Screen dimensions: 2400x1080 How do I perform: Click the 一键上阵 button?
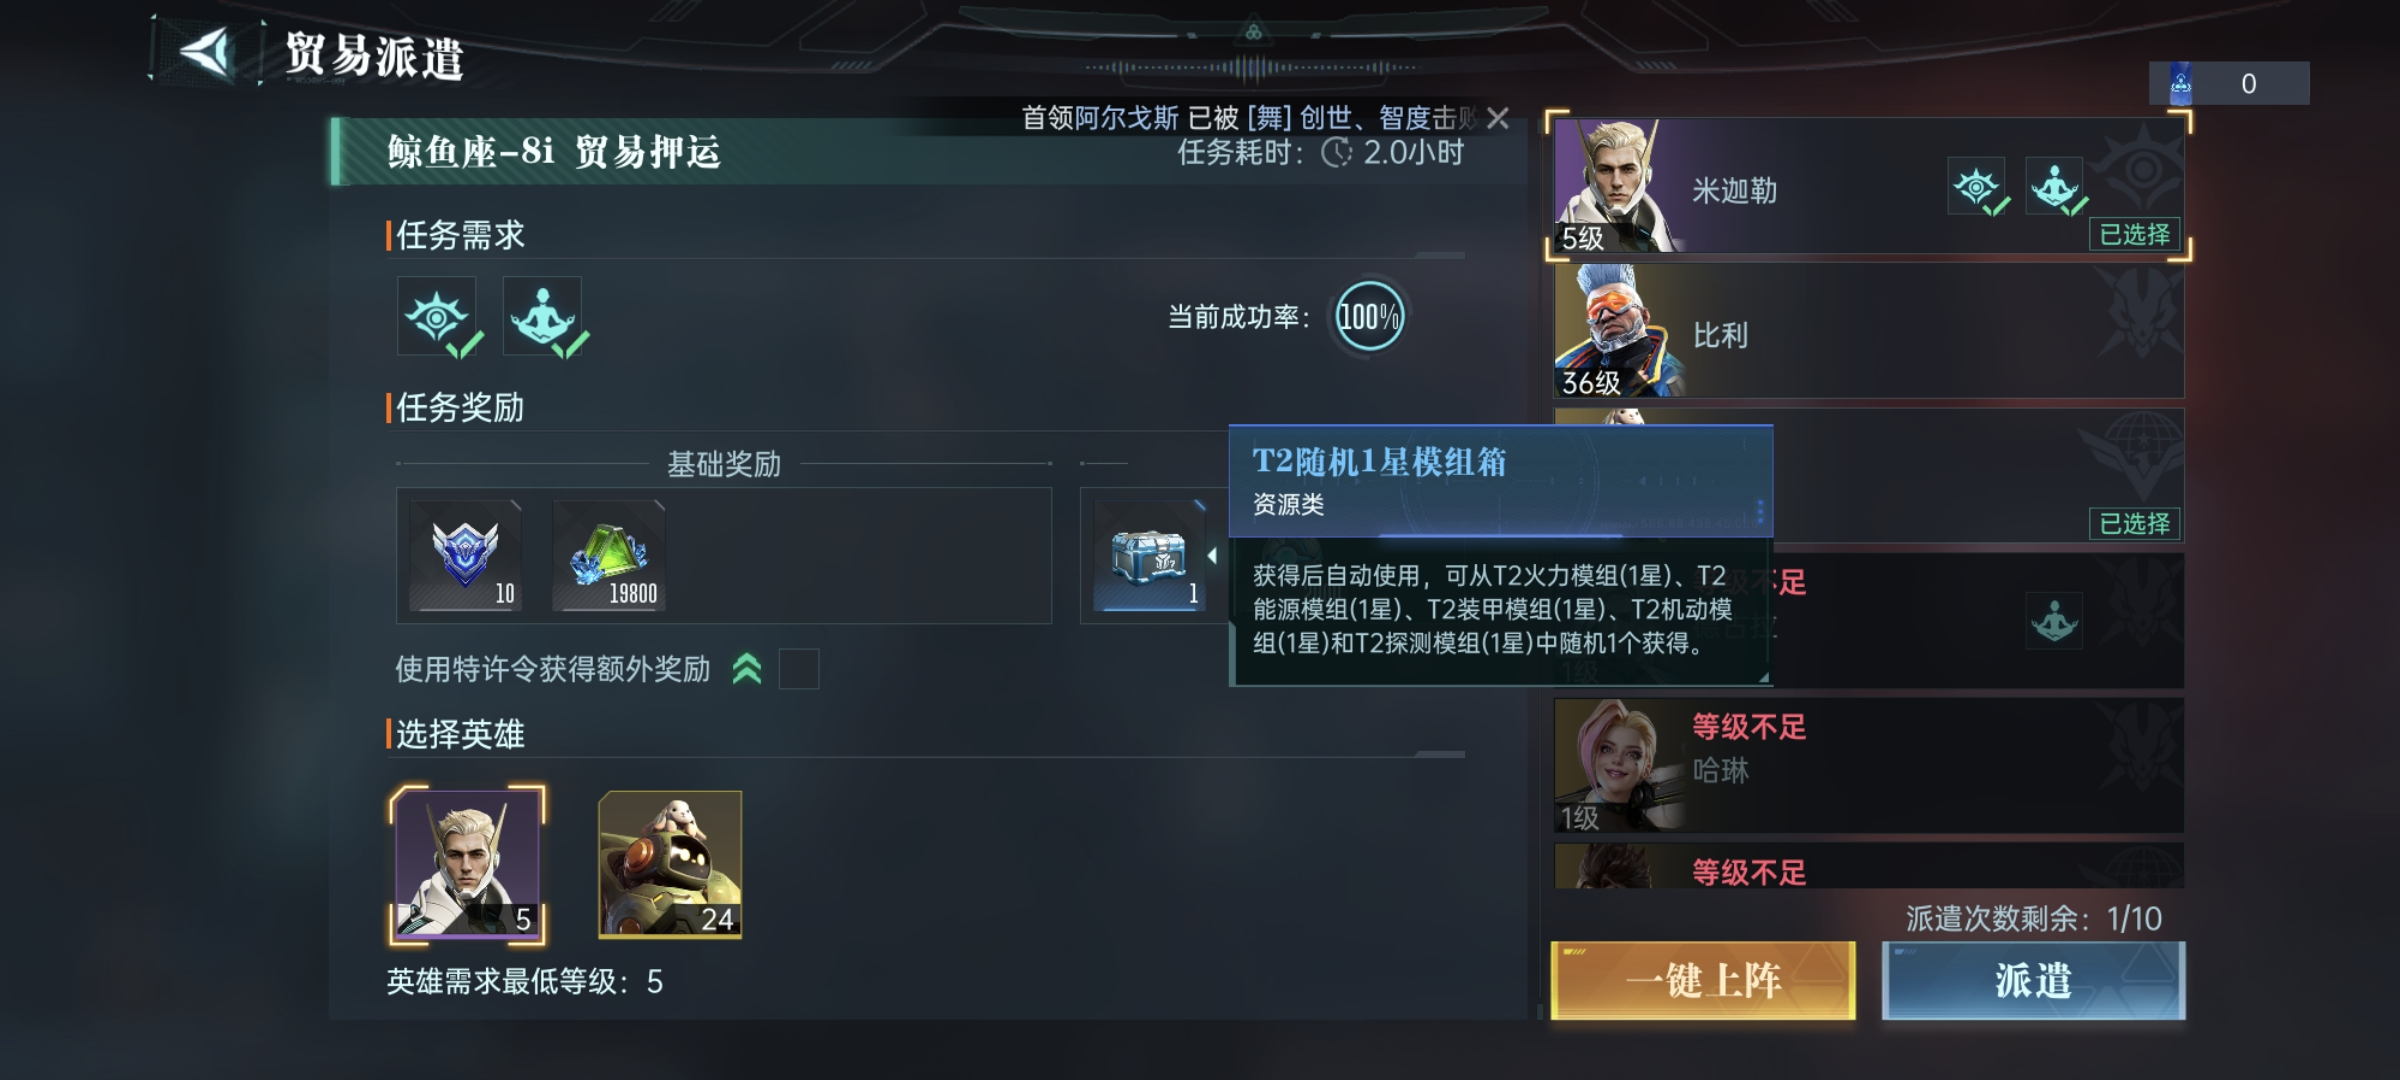(1703, 980)
